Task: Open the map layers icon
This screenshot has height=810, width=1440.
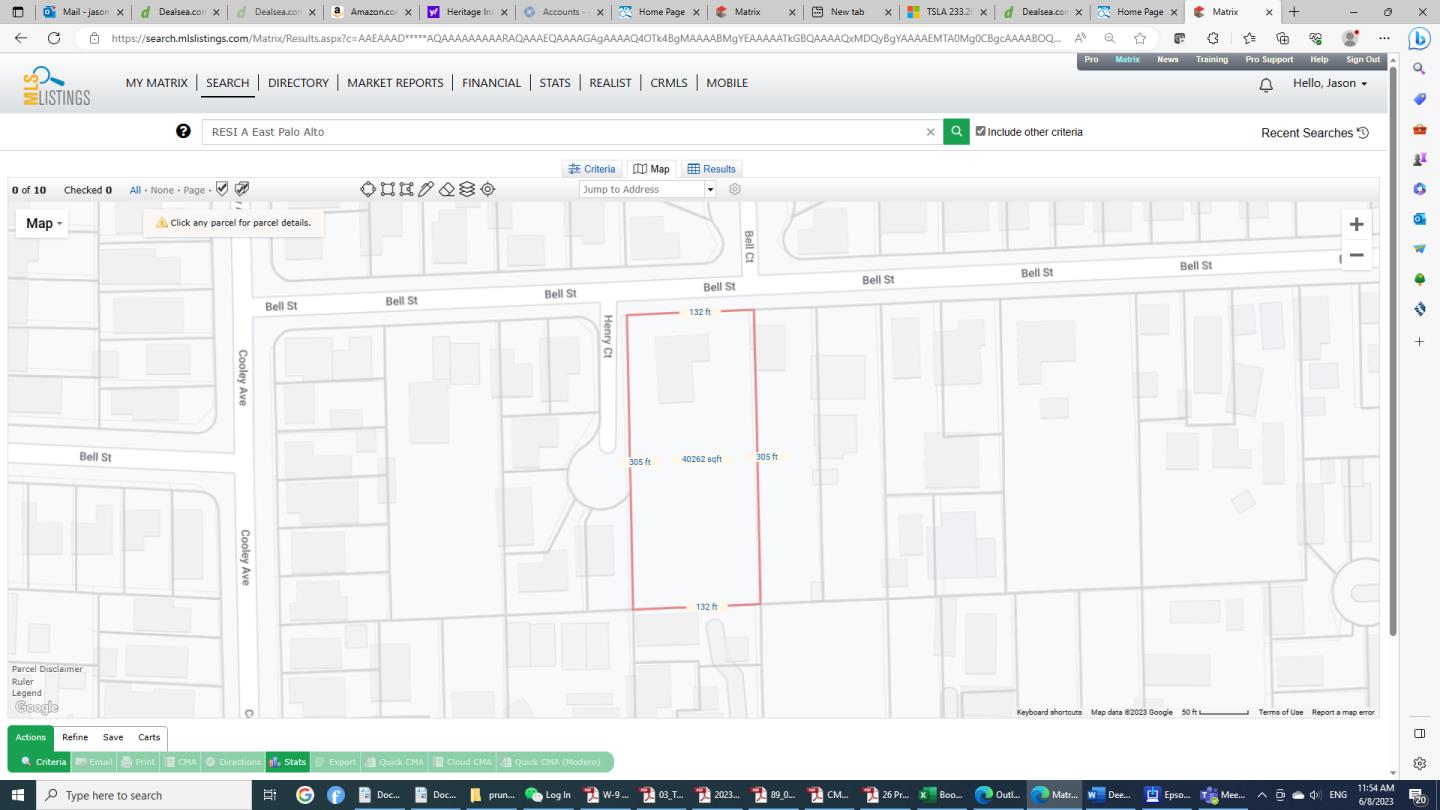Action: [467, 189]
